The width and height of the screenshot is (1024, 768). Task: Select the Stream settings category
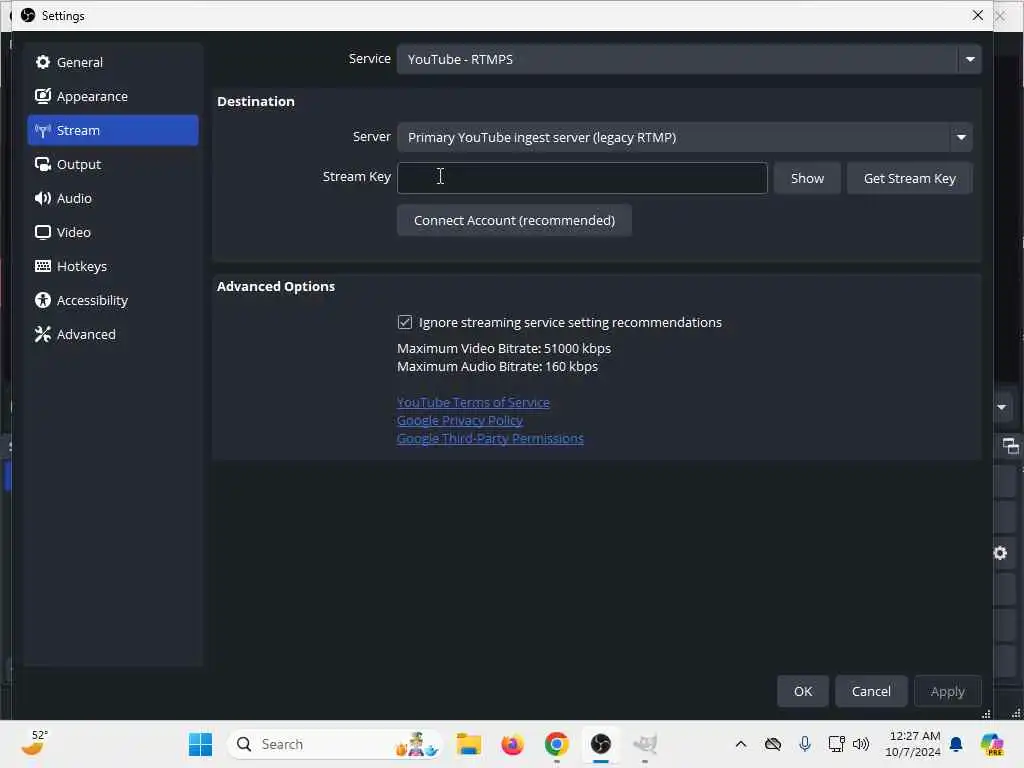tap(112, 130)
